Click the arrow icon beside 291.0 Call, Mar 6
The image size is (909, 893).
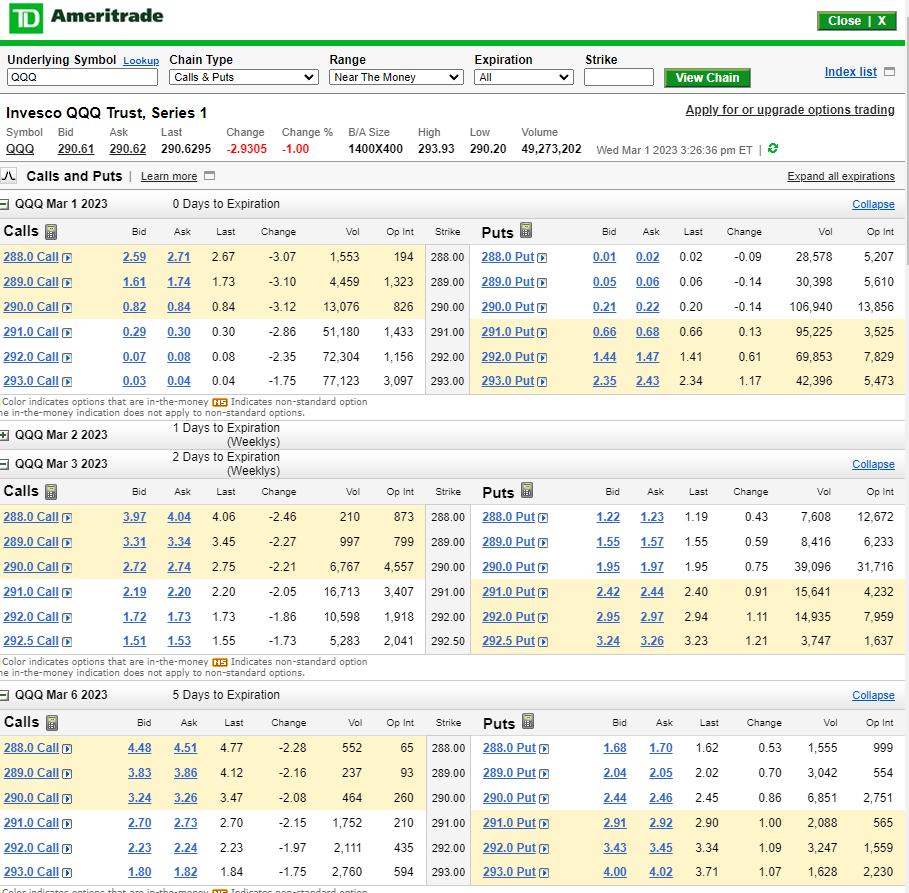(67, 824)
